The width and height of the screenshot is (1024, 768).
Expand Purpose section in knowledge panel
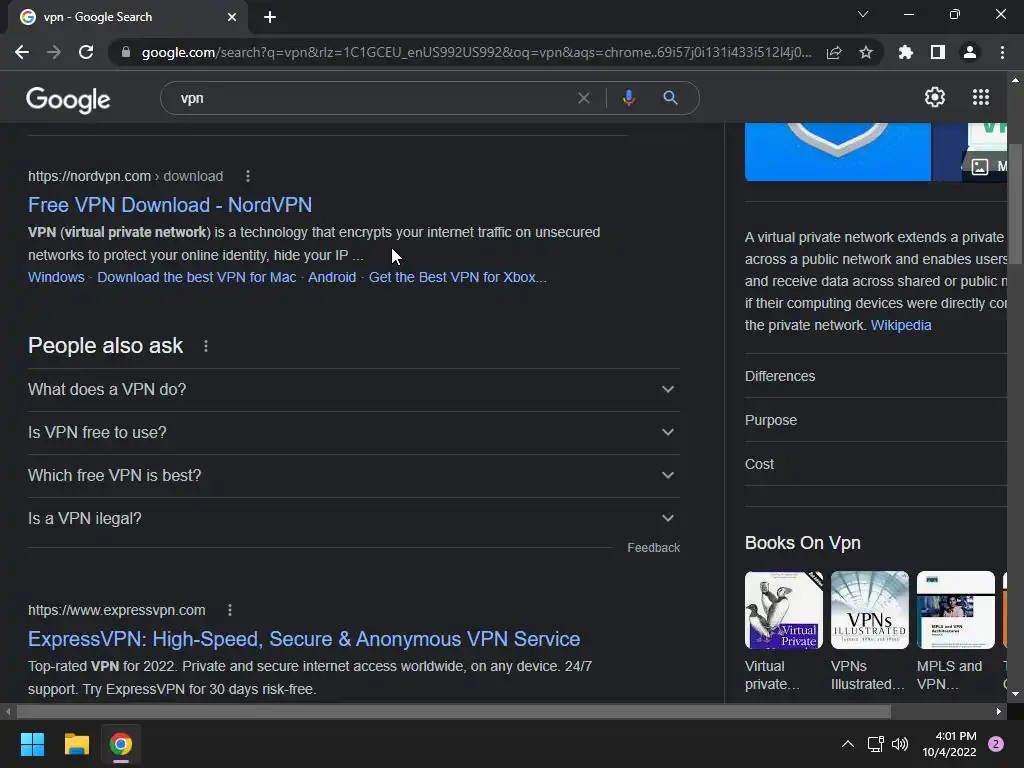click(875, 420)
